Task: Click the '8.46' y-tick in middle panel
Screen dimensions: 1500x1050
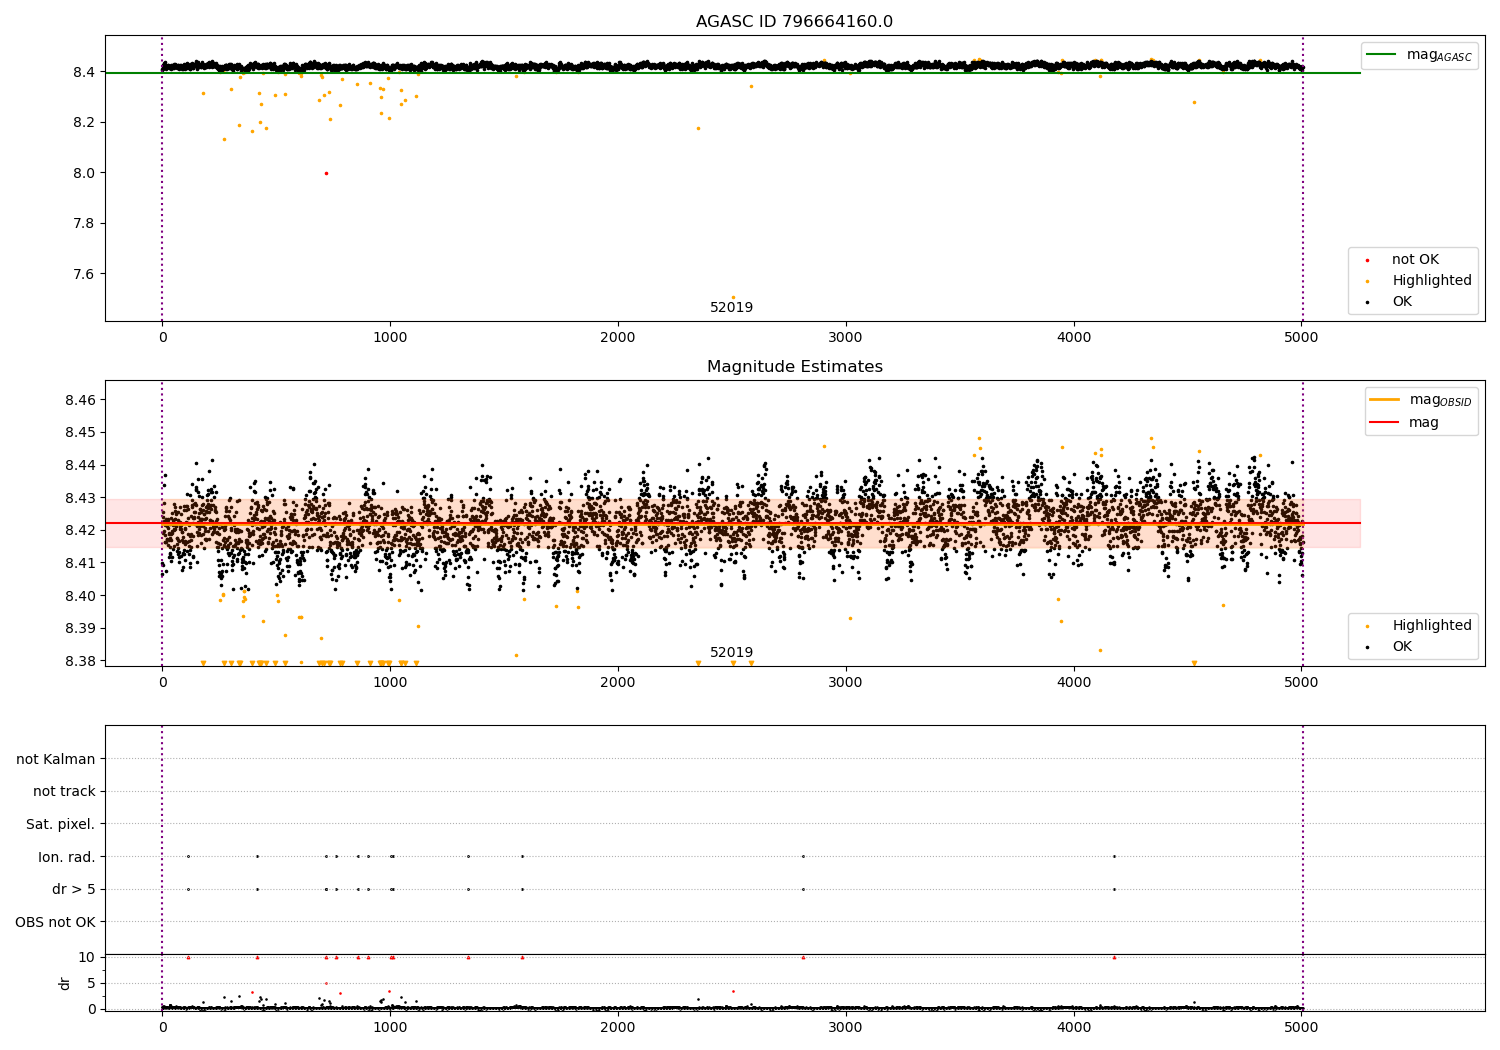Action: tap(79, 400)
